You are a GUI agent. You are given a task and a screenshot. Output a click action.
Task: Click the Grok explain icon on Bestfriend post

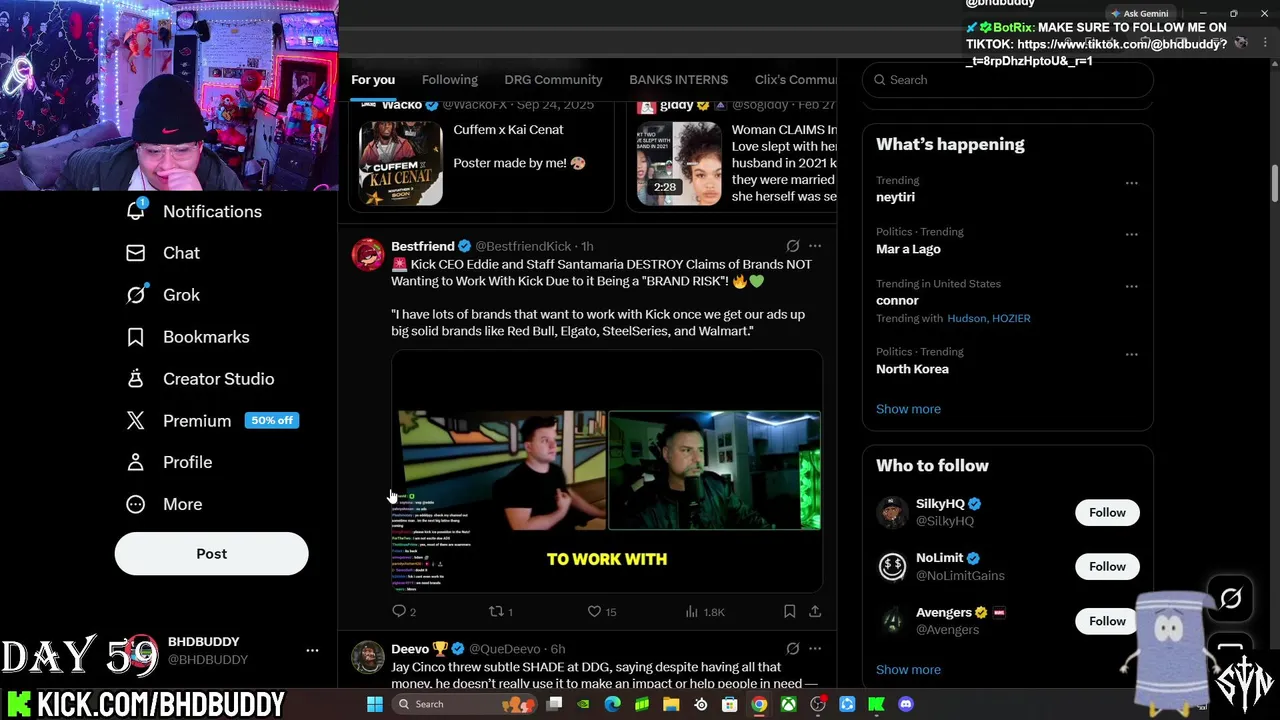point(792,246)
